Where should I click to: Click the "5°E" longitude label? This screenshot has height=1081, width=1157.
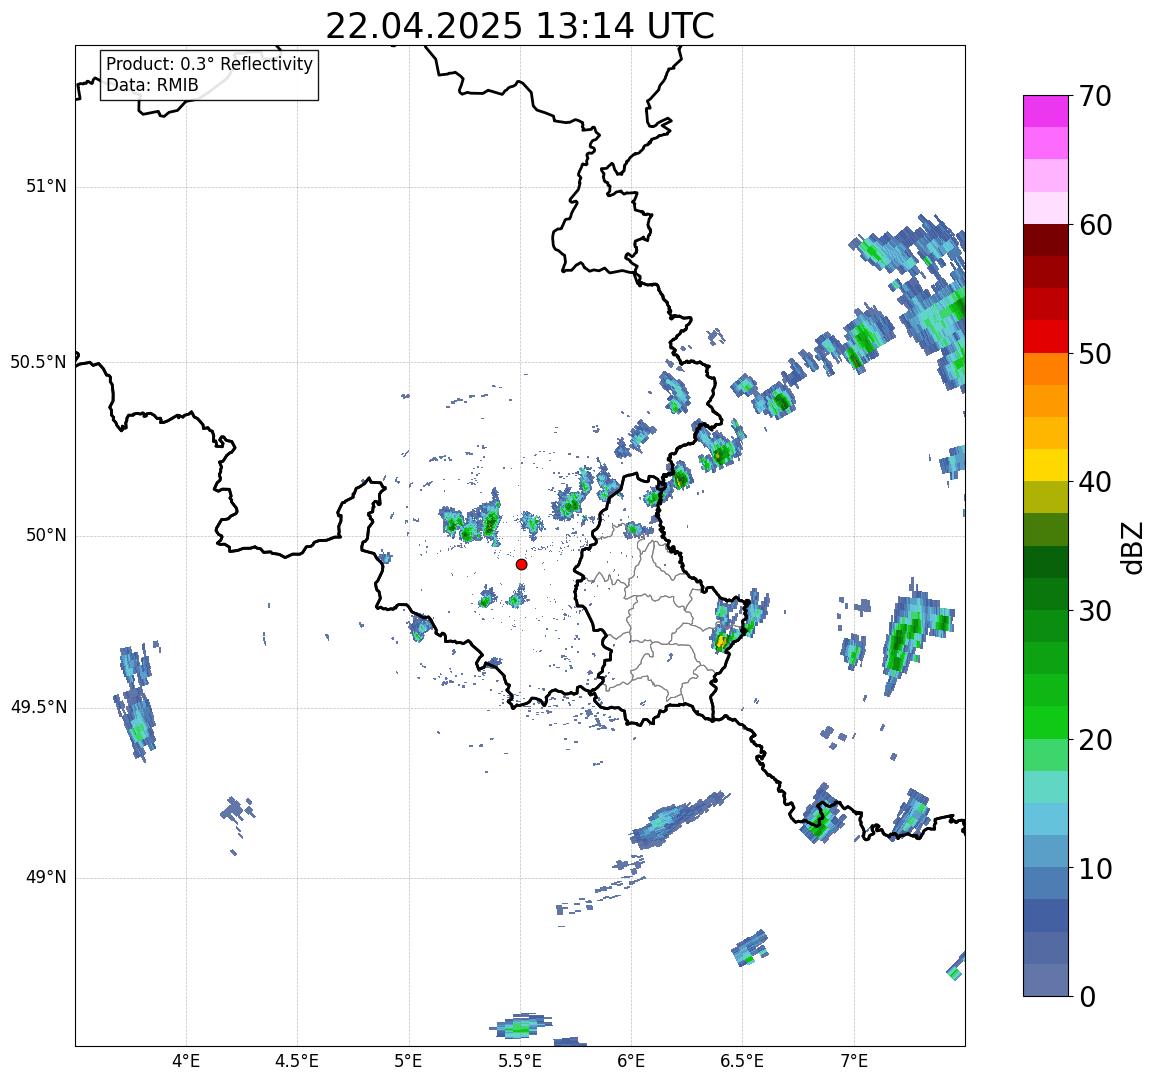409,1061
